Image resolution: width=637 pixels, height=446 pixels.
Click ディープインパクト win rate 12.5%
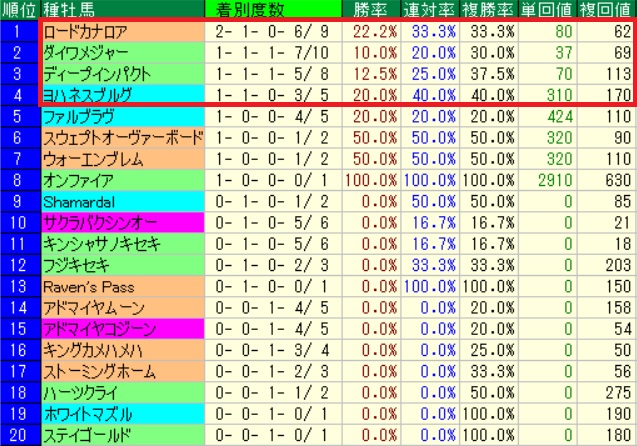[371, 74]
